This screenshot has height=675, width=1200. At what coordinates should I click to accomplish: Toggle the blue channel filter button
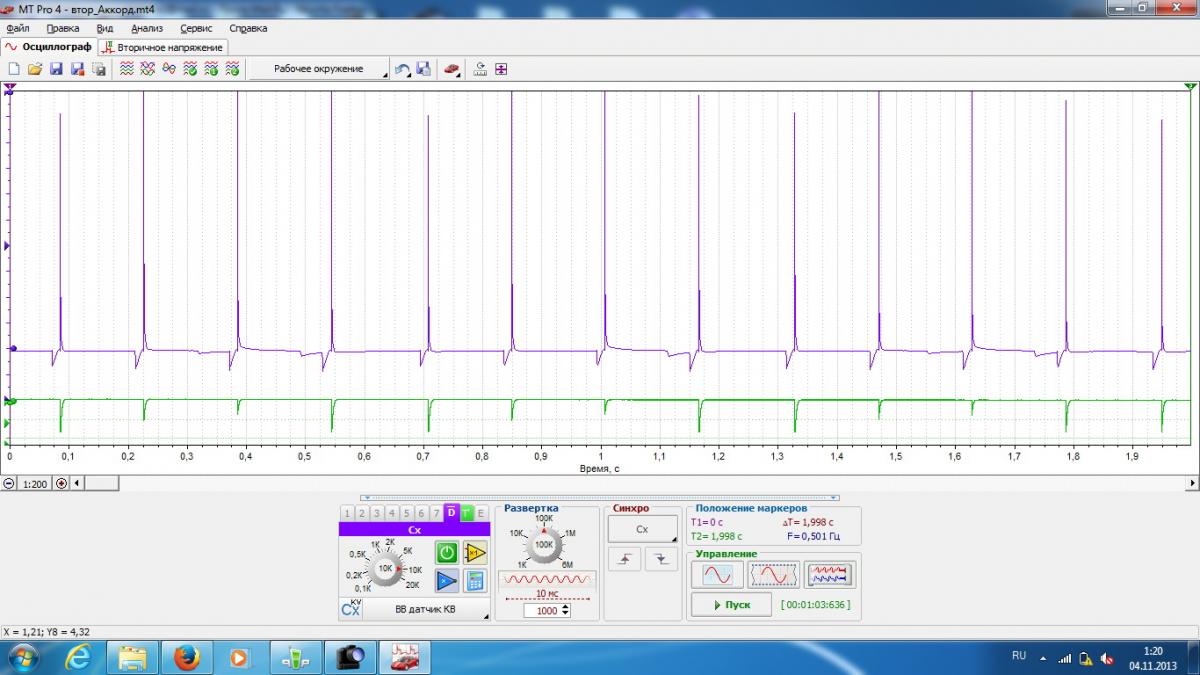tap(446, 580)
